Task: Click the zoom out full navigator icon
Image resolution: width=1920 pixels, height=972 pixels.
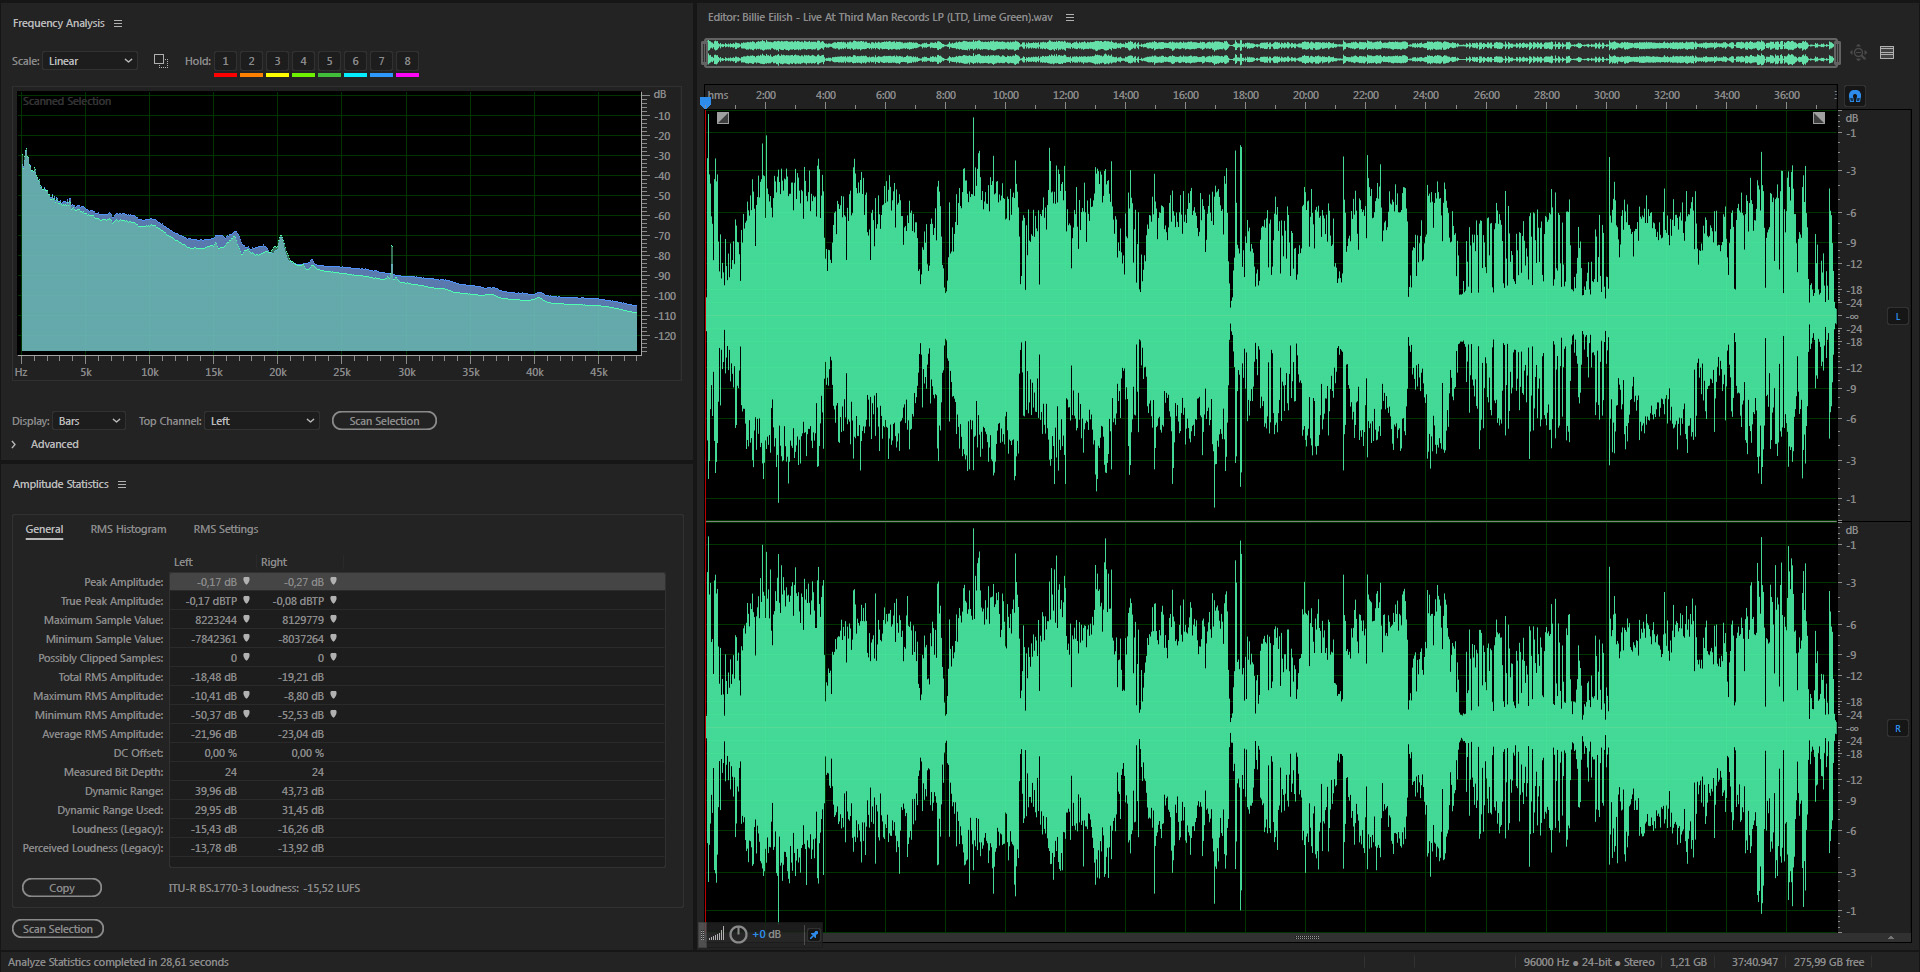Action: [x=1858, y=53]
